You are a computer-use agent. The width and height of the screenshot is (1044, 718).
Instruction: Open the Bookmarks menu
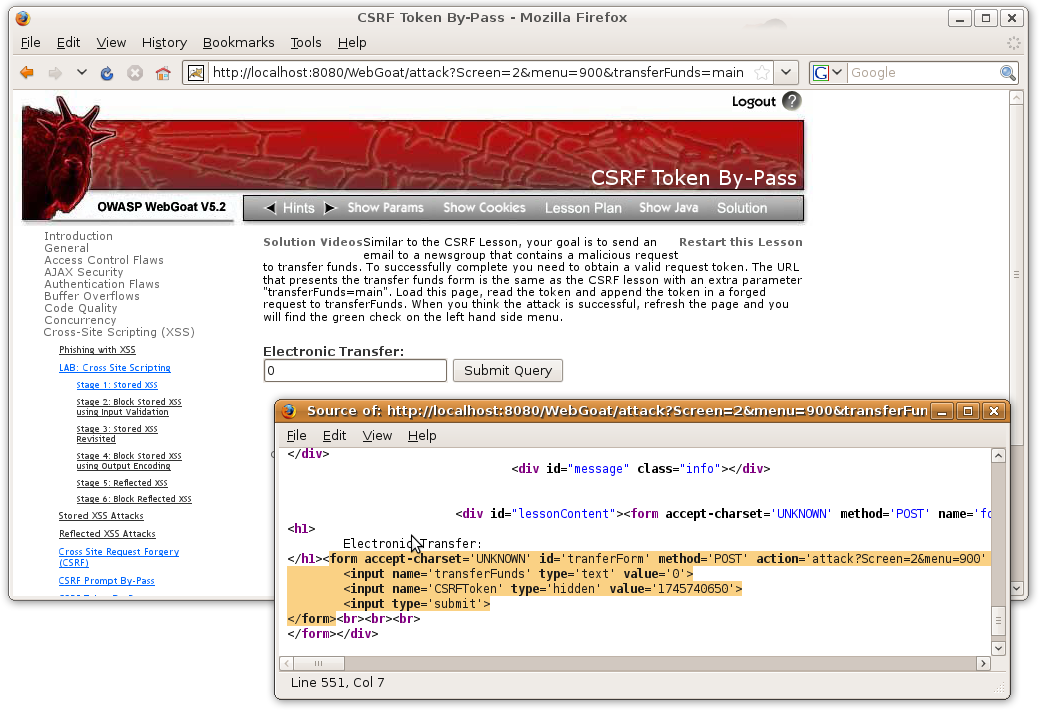point(238,42)
